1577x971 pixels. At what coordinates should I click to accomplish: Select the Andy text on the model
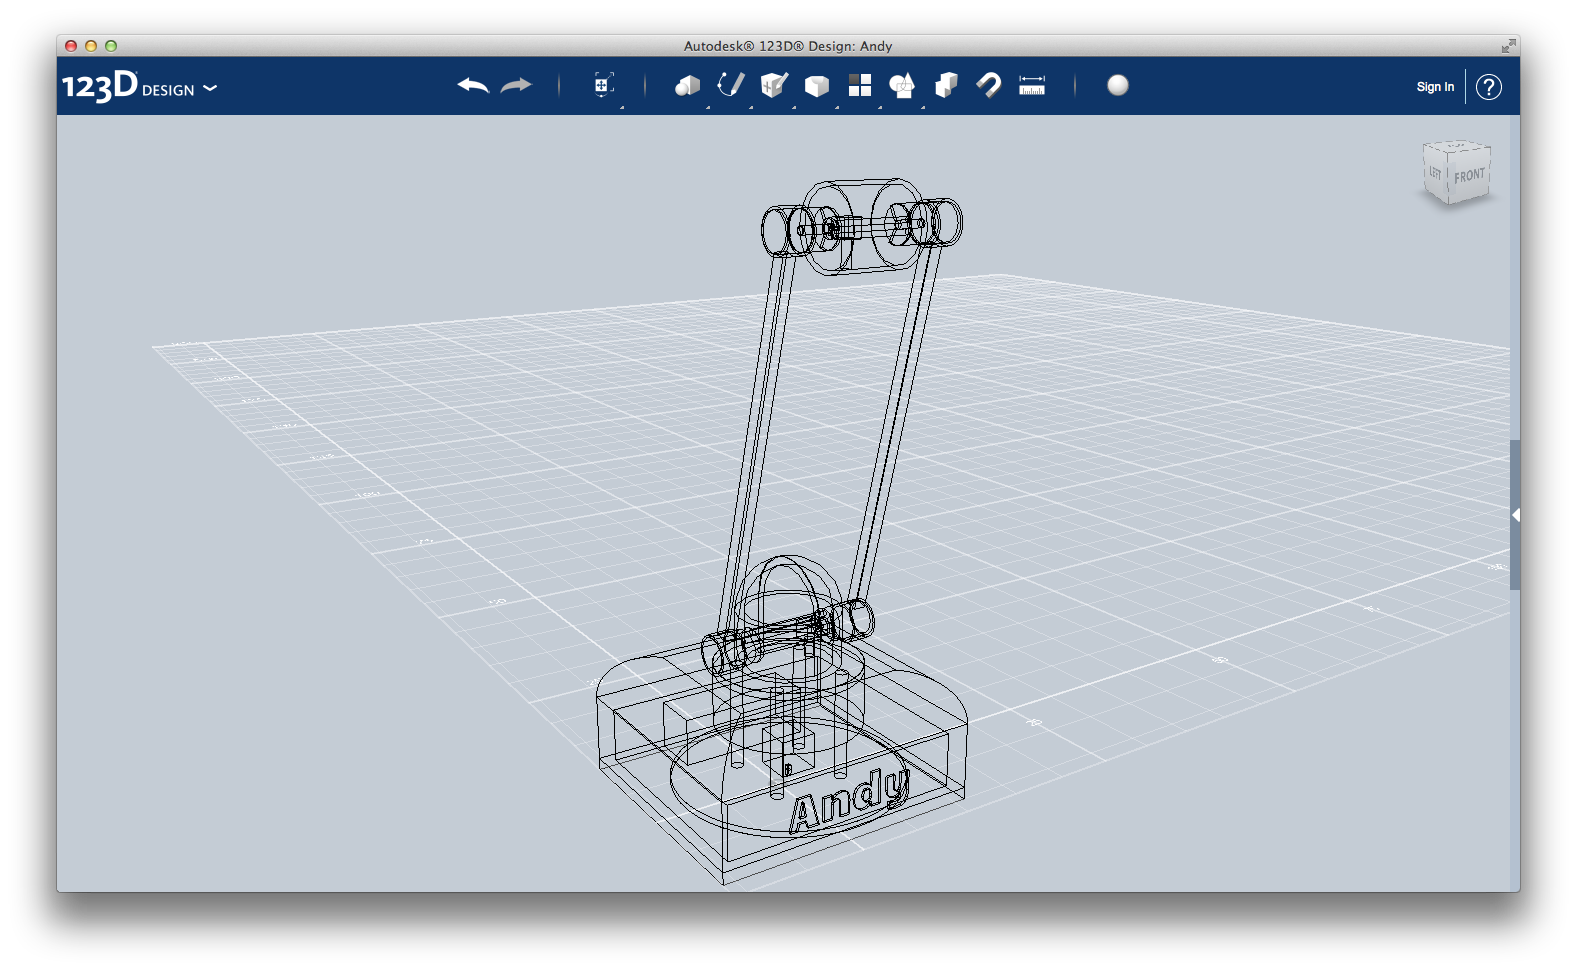click(849, 801)
